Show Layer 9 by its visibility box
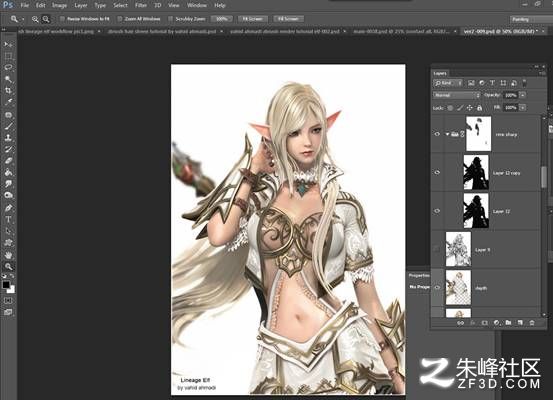 [437, 249]
